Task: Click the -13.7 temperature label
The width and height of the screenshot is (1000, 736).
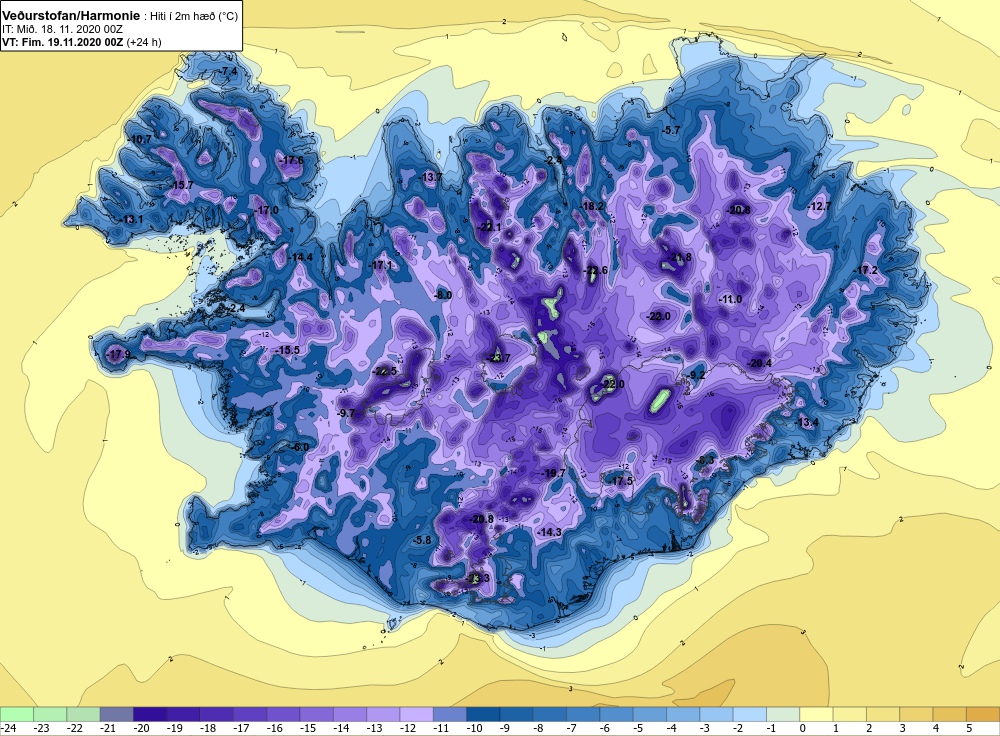Action: coord(431,177)
